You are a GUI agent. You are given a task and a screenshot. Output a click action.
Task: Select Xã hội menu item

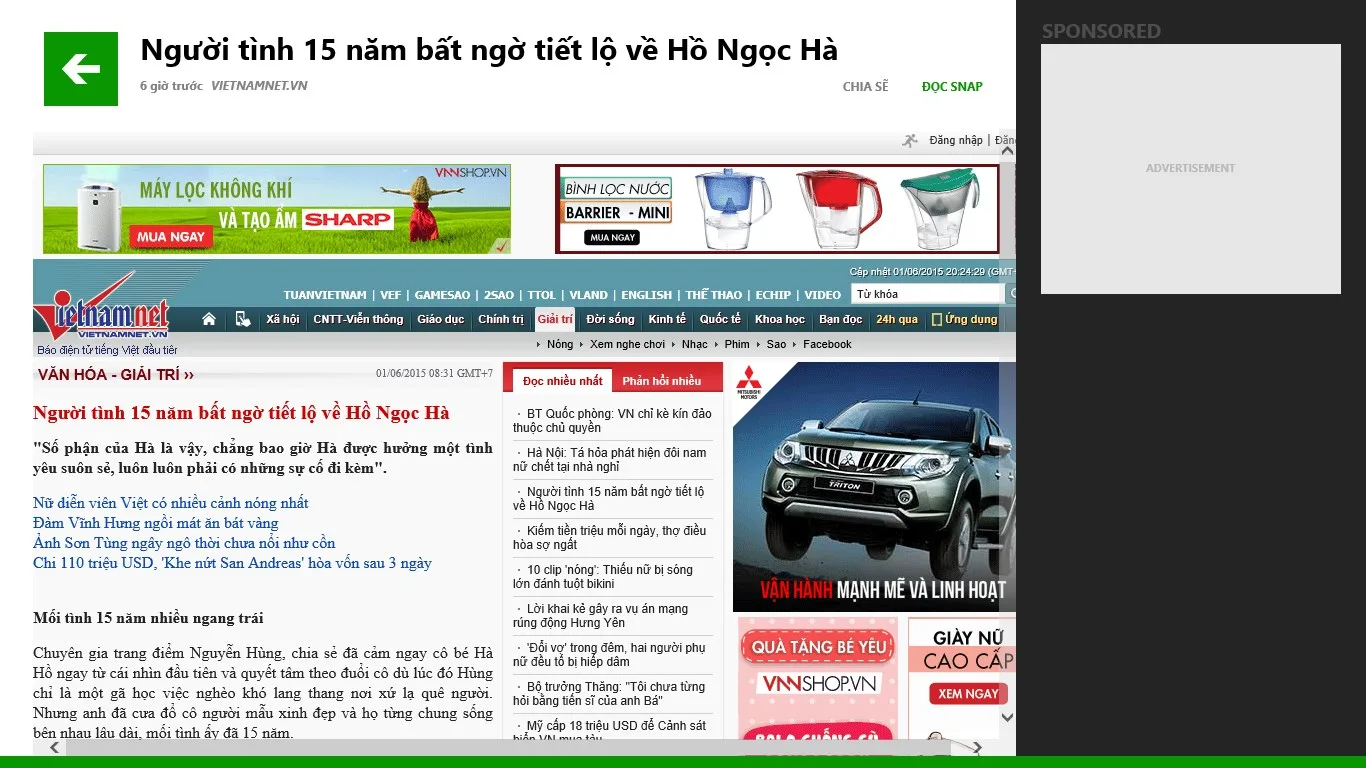click(283, 320)
